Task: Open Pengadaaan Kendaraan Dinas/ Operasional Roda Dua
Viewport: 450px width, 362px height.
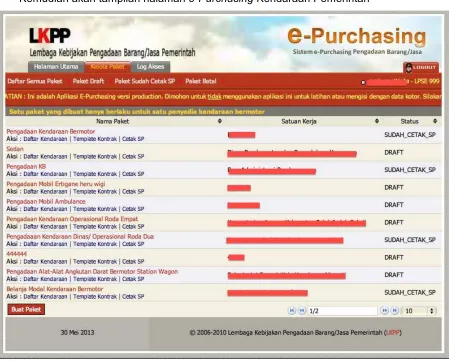Action: [x=80, y=236]
